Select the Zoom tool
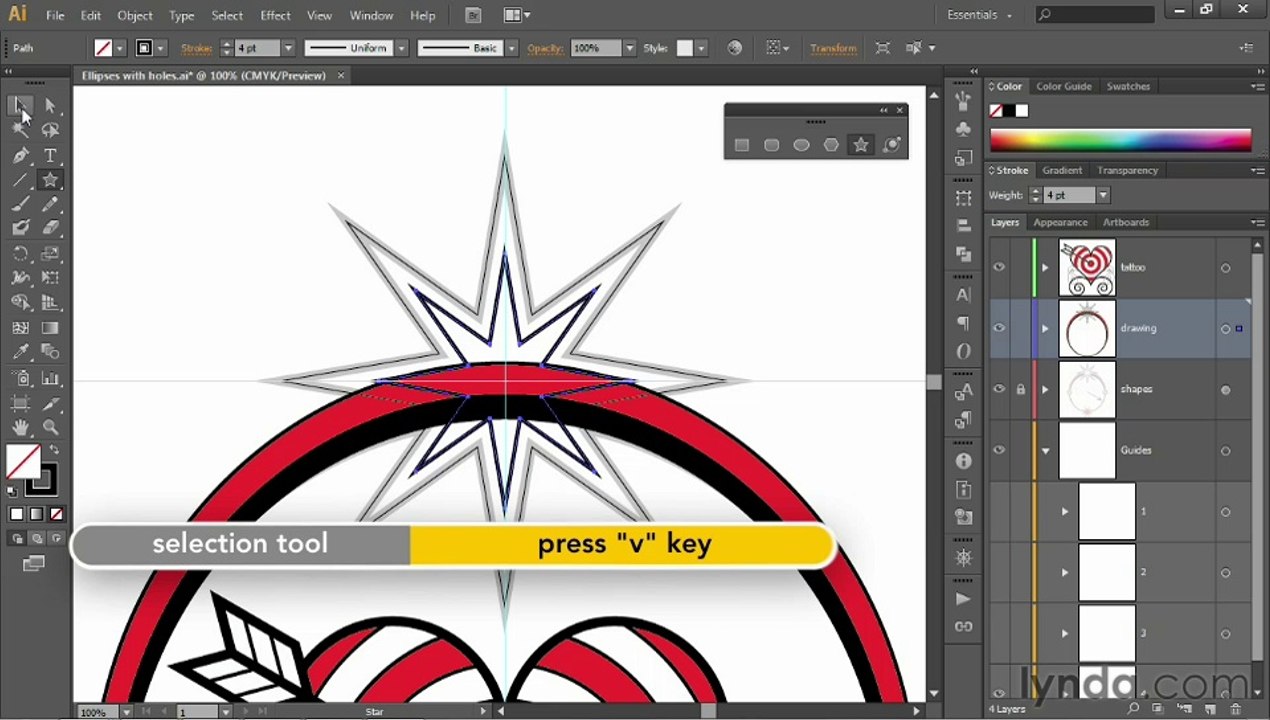1270x720 pixels. click(50, 428)
